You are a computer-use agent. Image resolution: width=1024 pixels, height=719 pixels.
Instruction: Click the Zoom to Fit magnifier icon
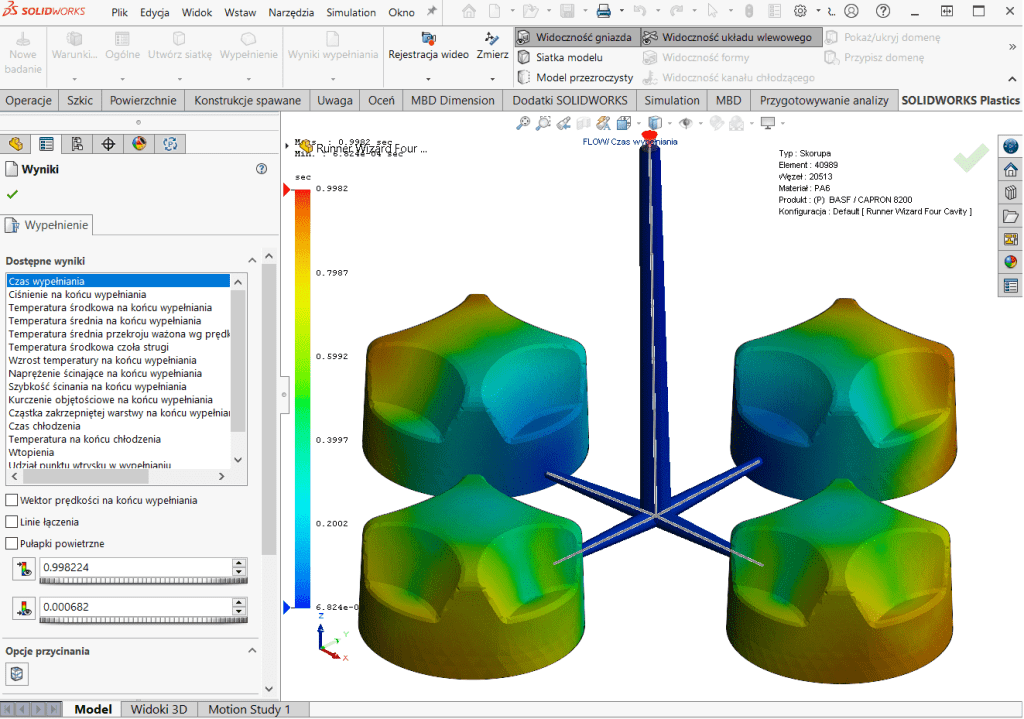[523, 123]
